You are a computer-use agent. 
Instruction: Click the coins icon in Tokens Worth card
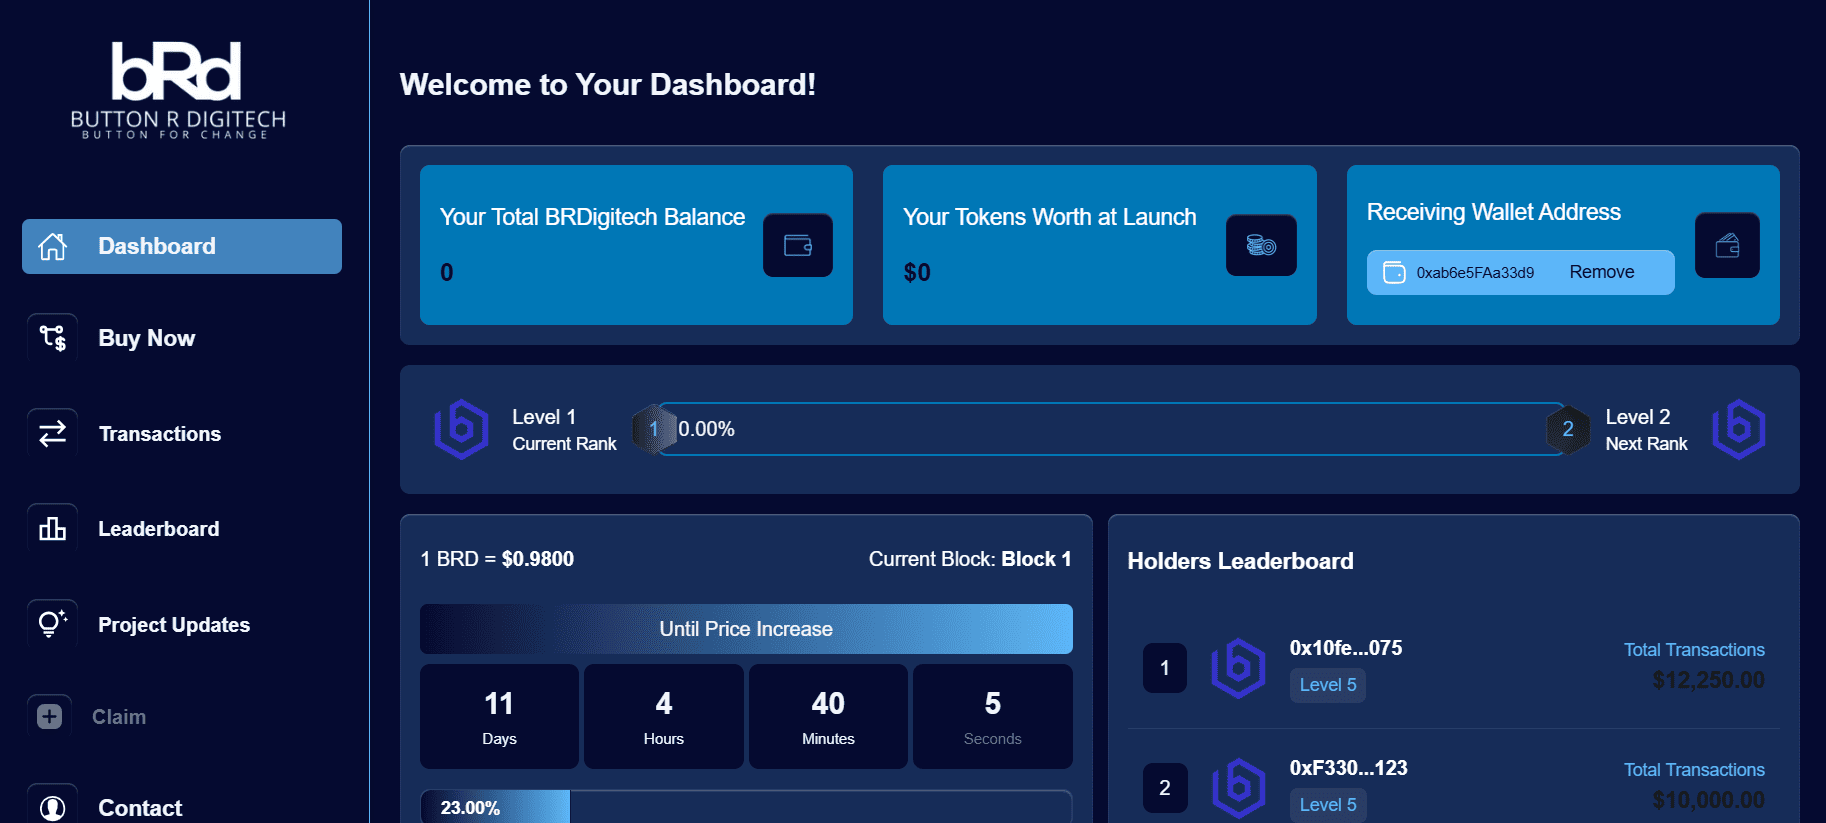pos(1260,245)
